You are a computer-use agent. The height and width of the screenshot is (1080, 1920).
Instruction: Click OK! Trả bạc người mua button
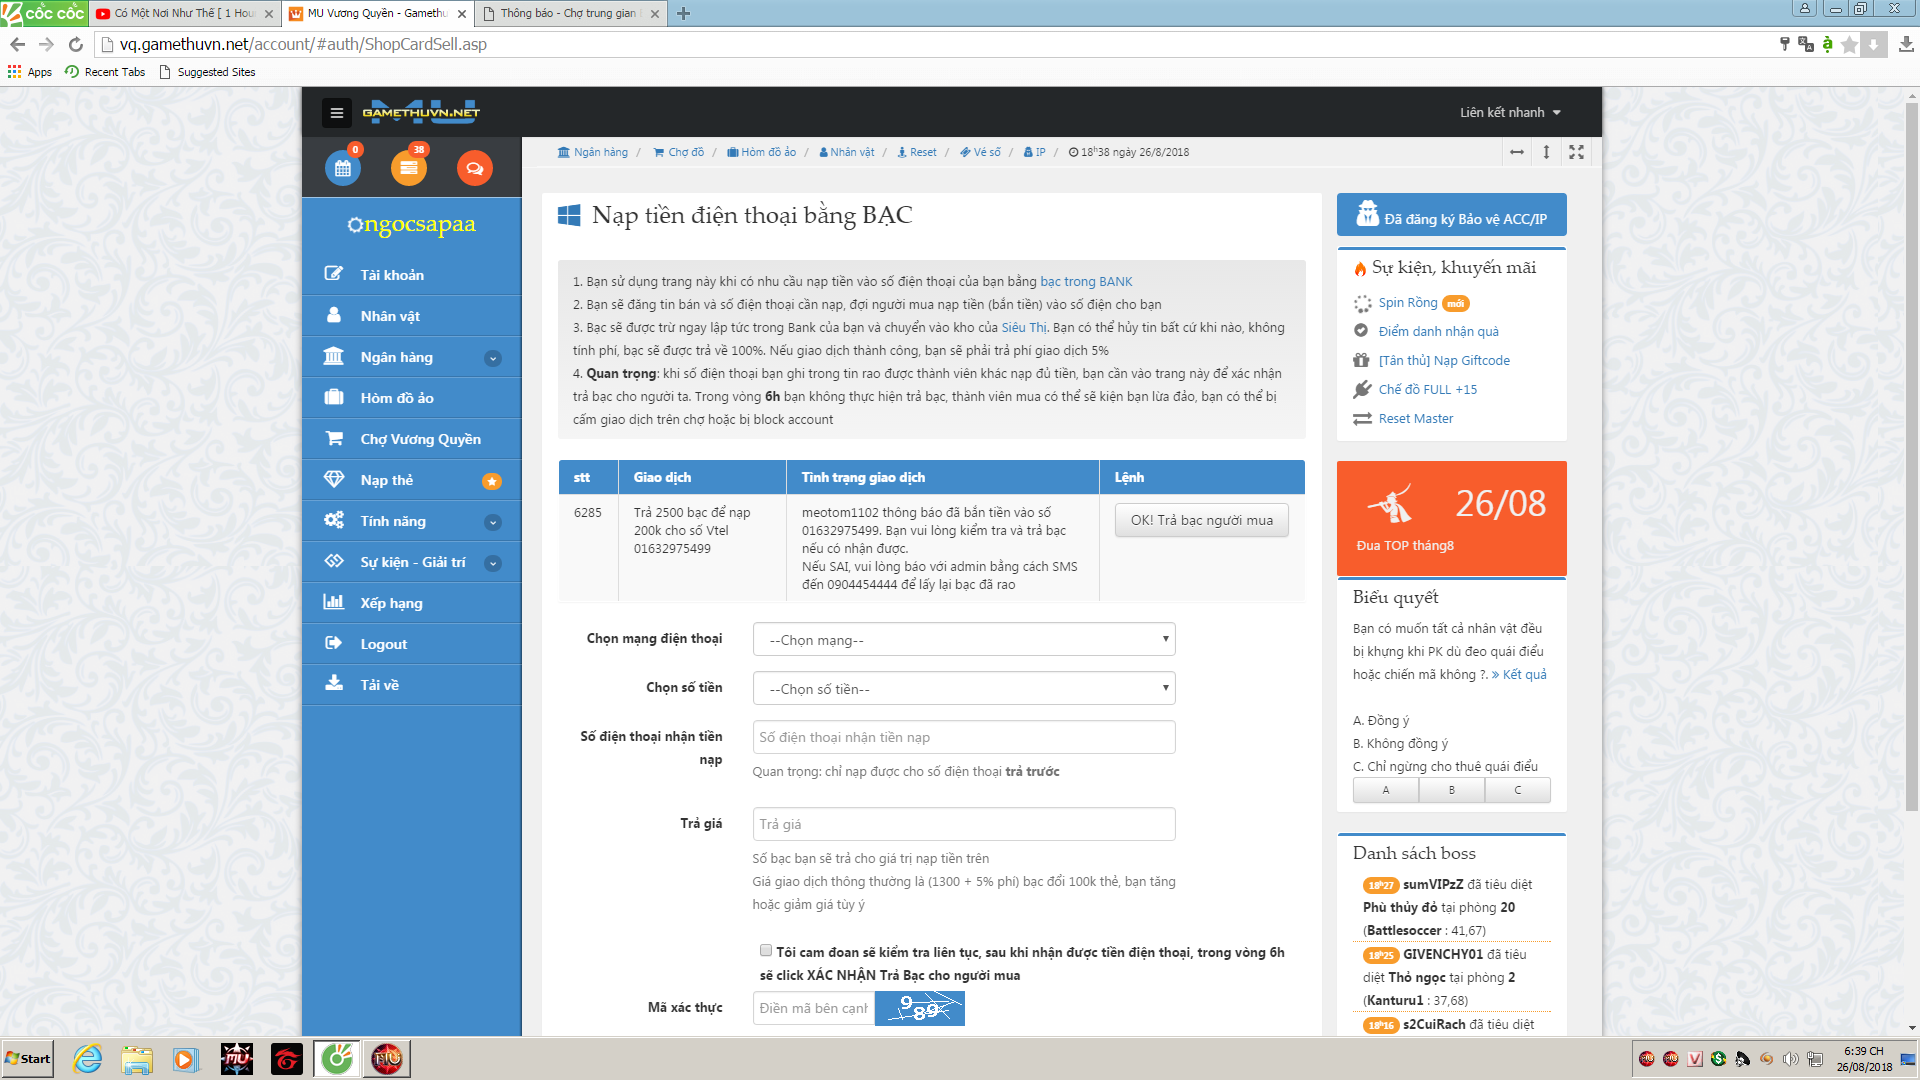(x=1201, y=520)
